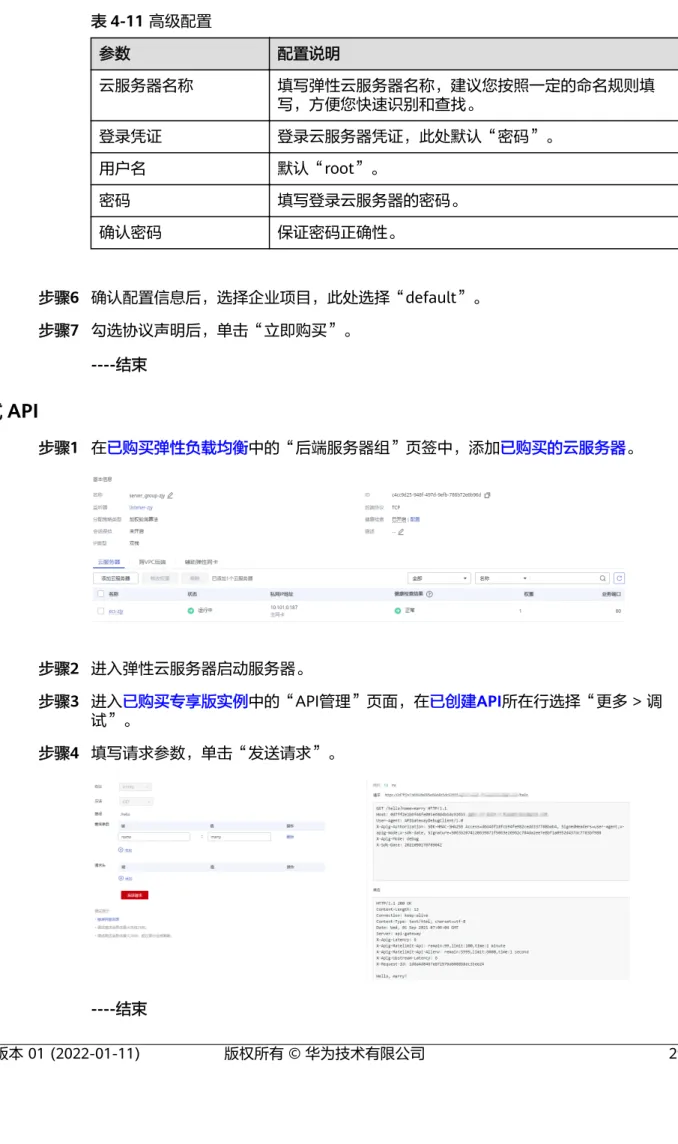This screenshot has width=678, height=1144.
Task: Select the IP 10.101.0.187 in server row
Action: point(283,607)
